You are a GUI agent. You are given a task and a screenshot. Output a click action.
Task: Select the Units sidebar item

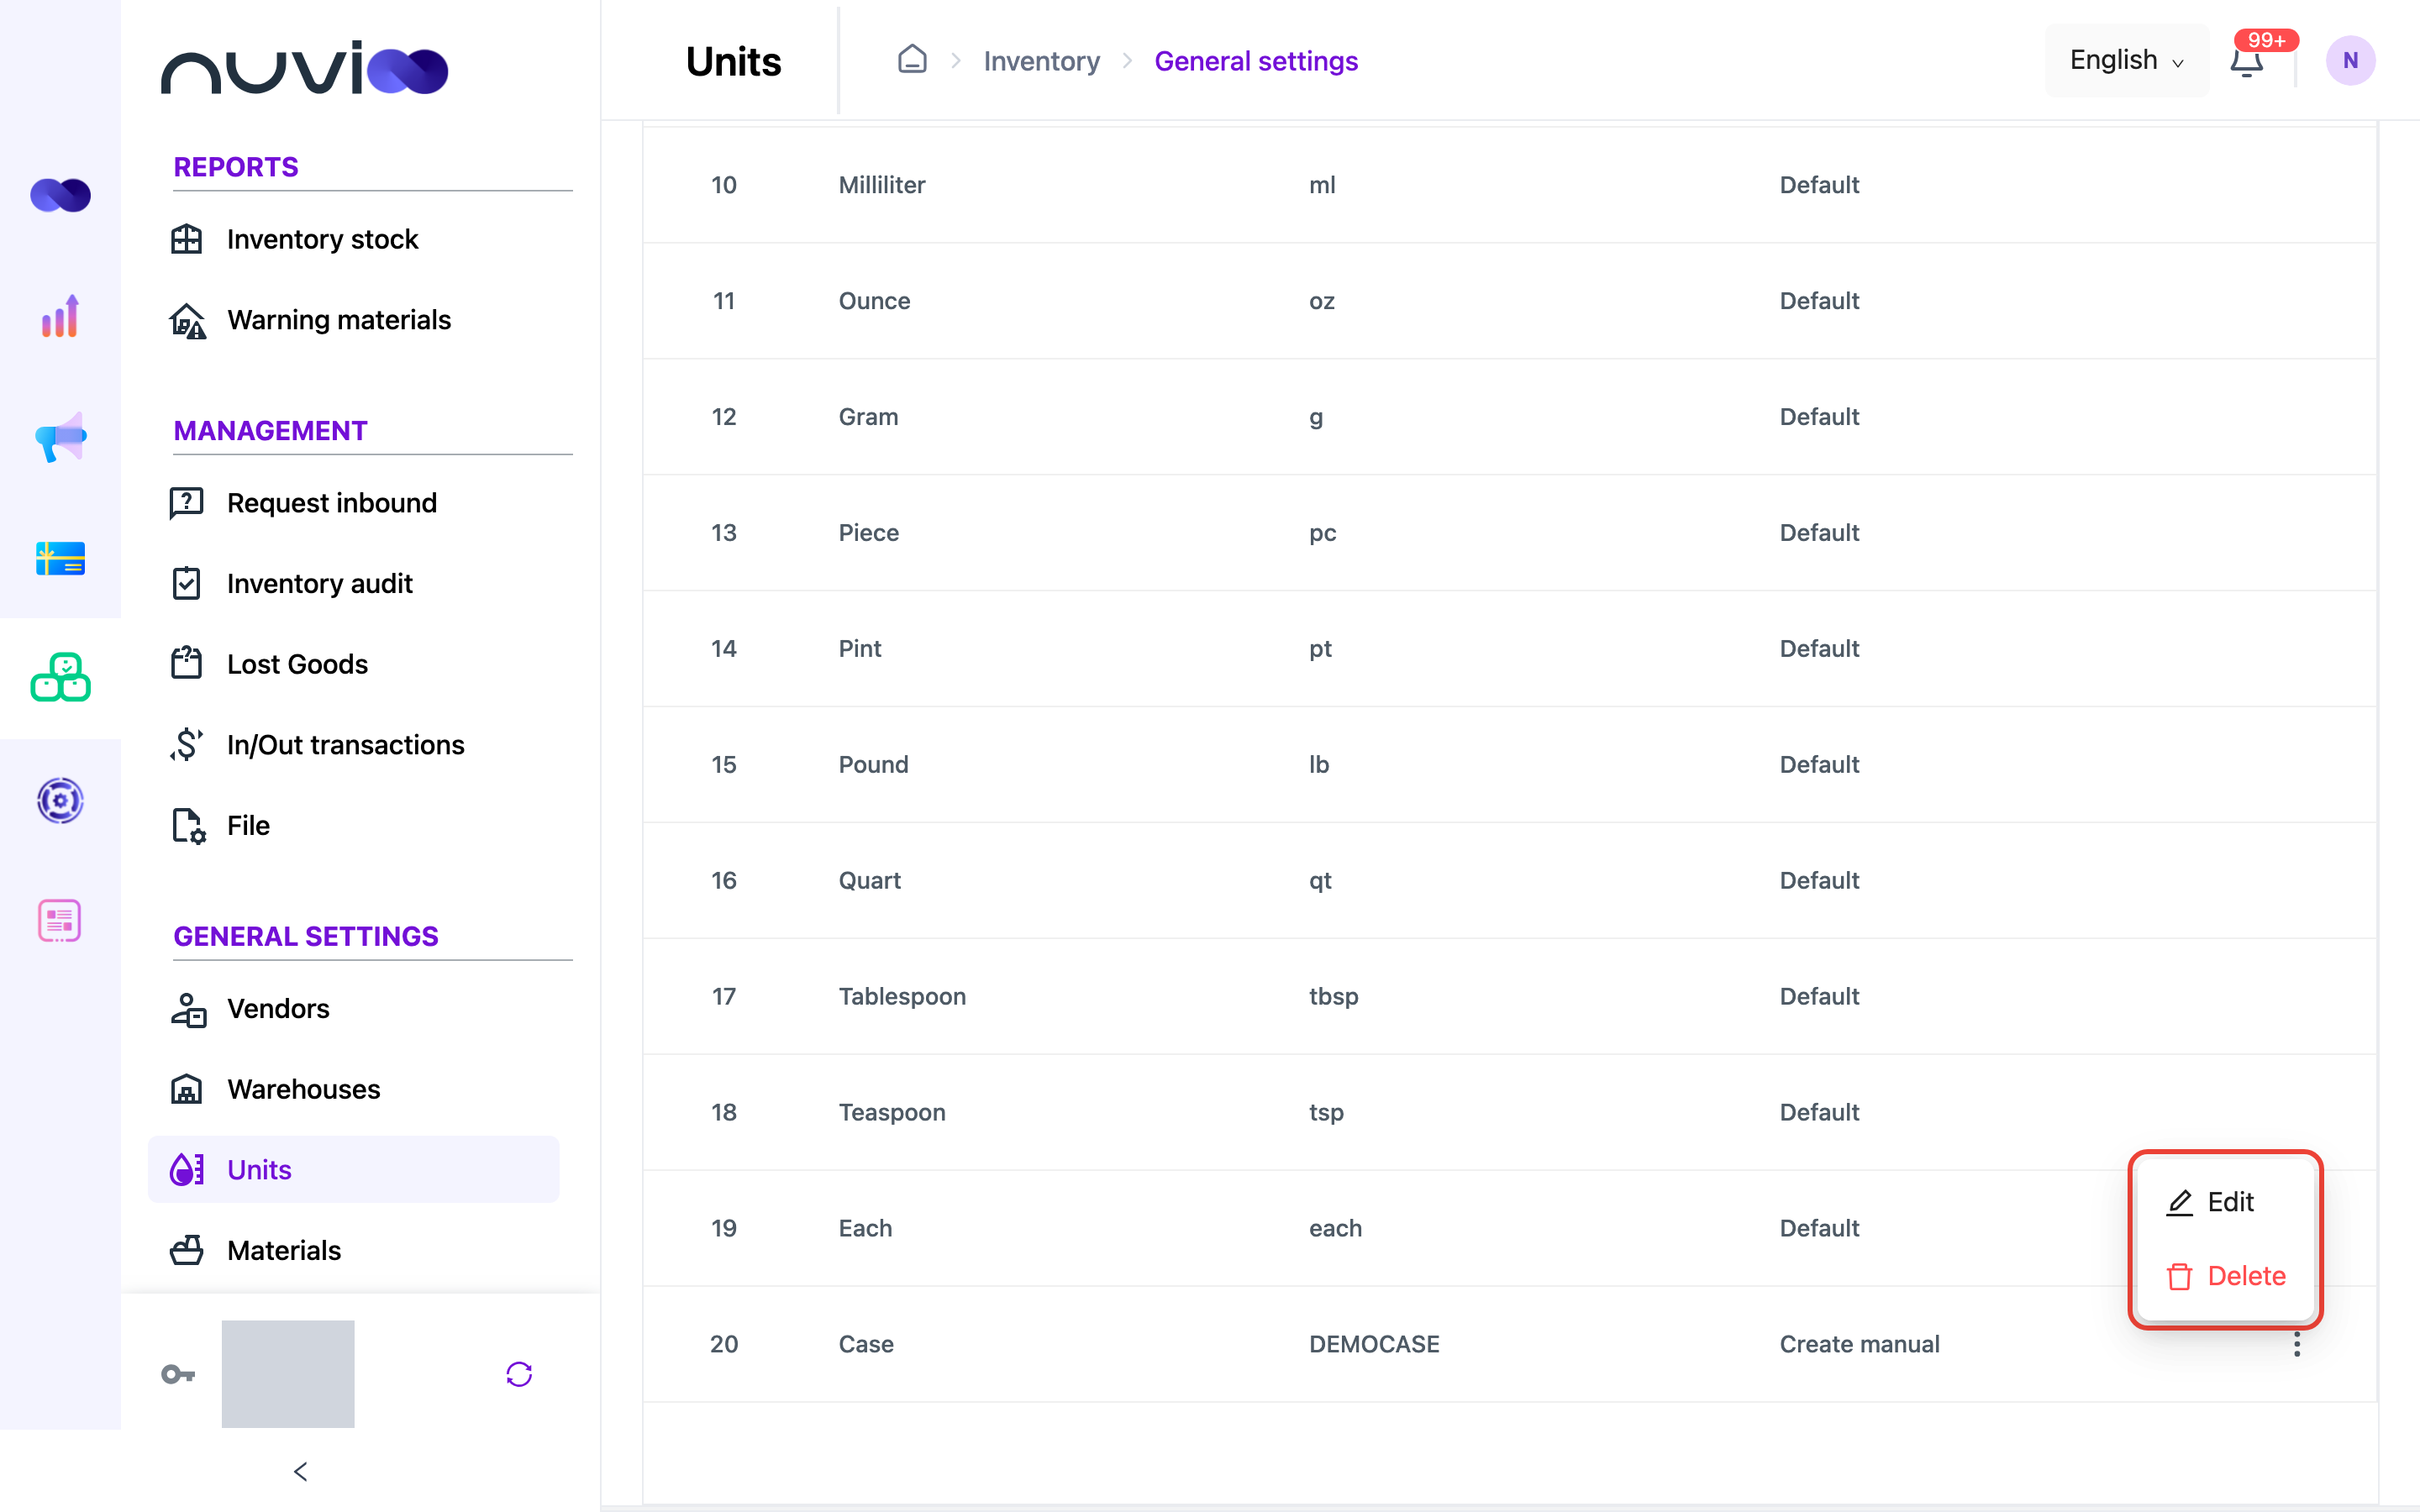point(354,1170)
